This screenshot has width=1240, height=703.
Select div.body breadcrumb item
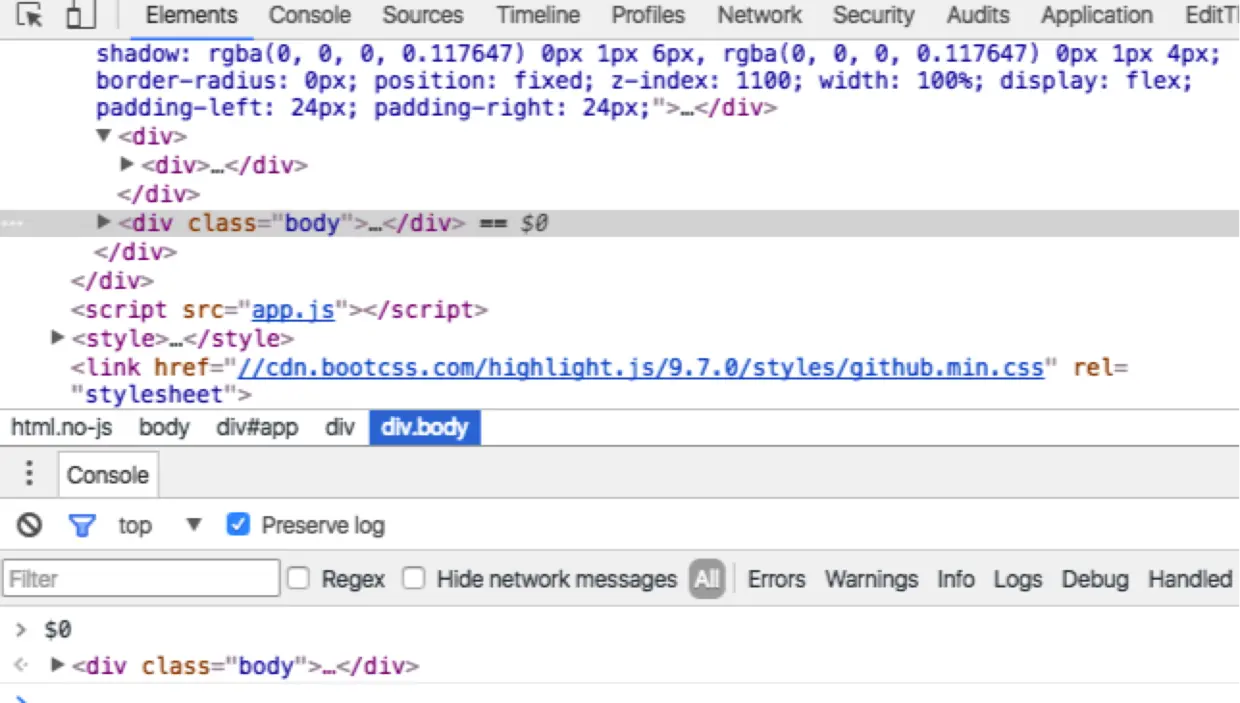pyautogui.click(x=425, y=428)
